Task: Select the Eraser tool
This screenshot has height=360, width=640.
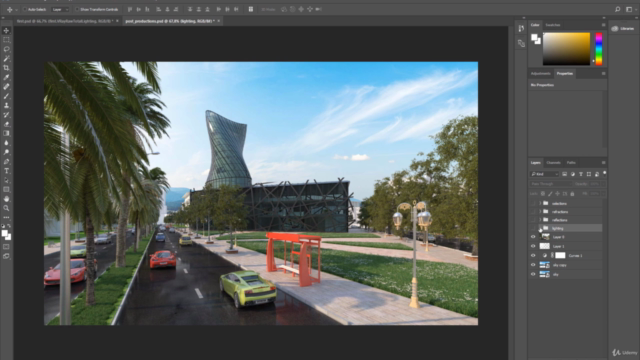Action: [x=6, y=124]
